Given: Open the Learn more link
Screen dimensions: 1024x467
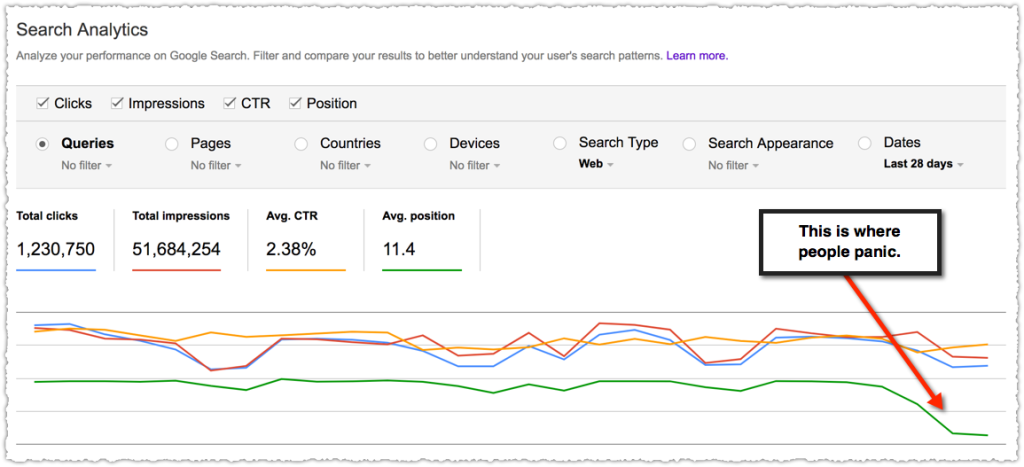Looking at the screenshot, I should pos(697,56).
